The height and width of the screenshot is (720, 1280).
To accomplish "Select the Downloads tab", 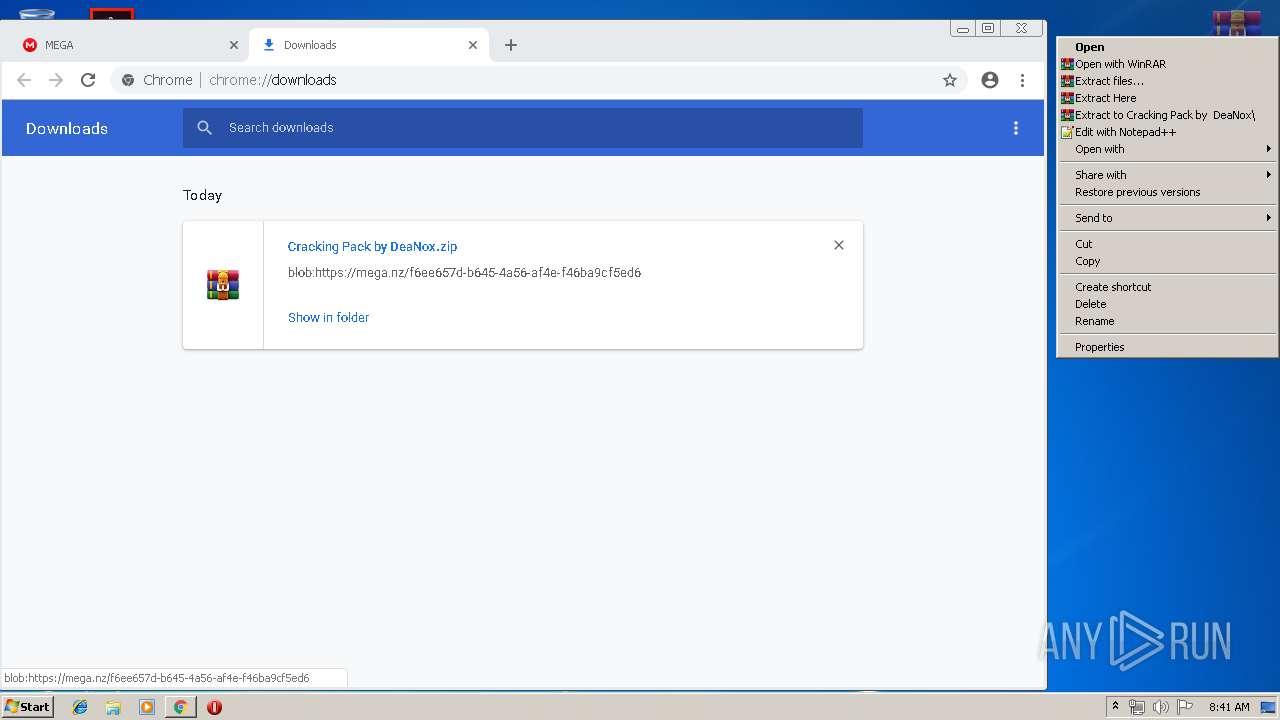I will (x=369, y=45).
